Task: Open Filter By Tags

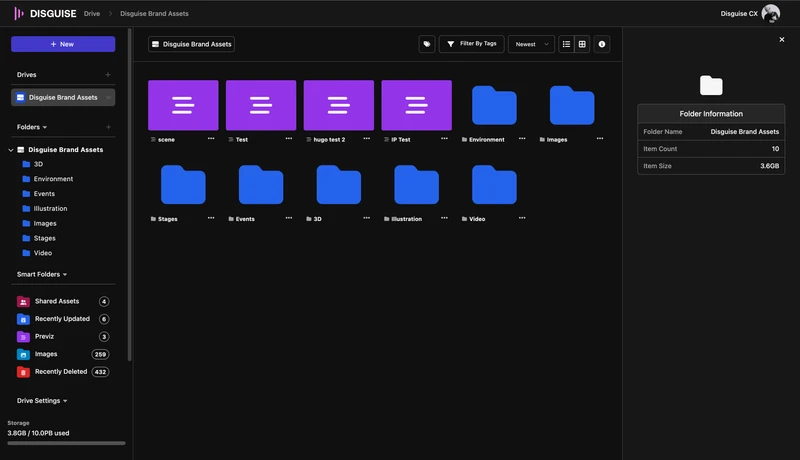Action: pyautogui.click(x=471, y=44)
